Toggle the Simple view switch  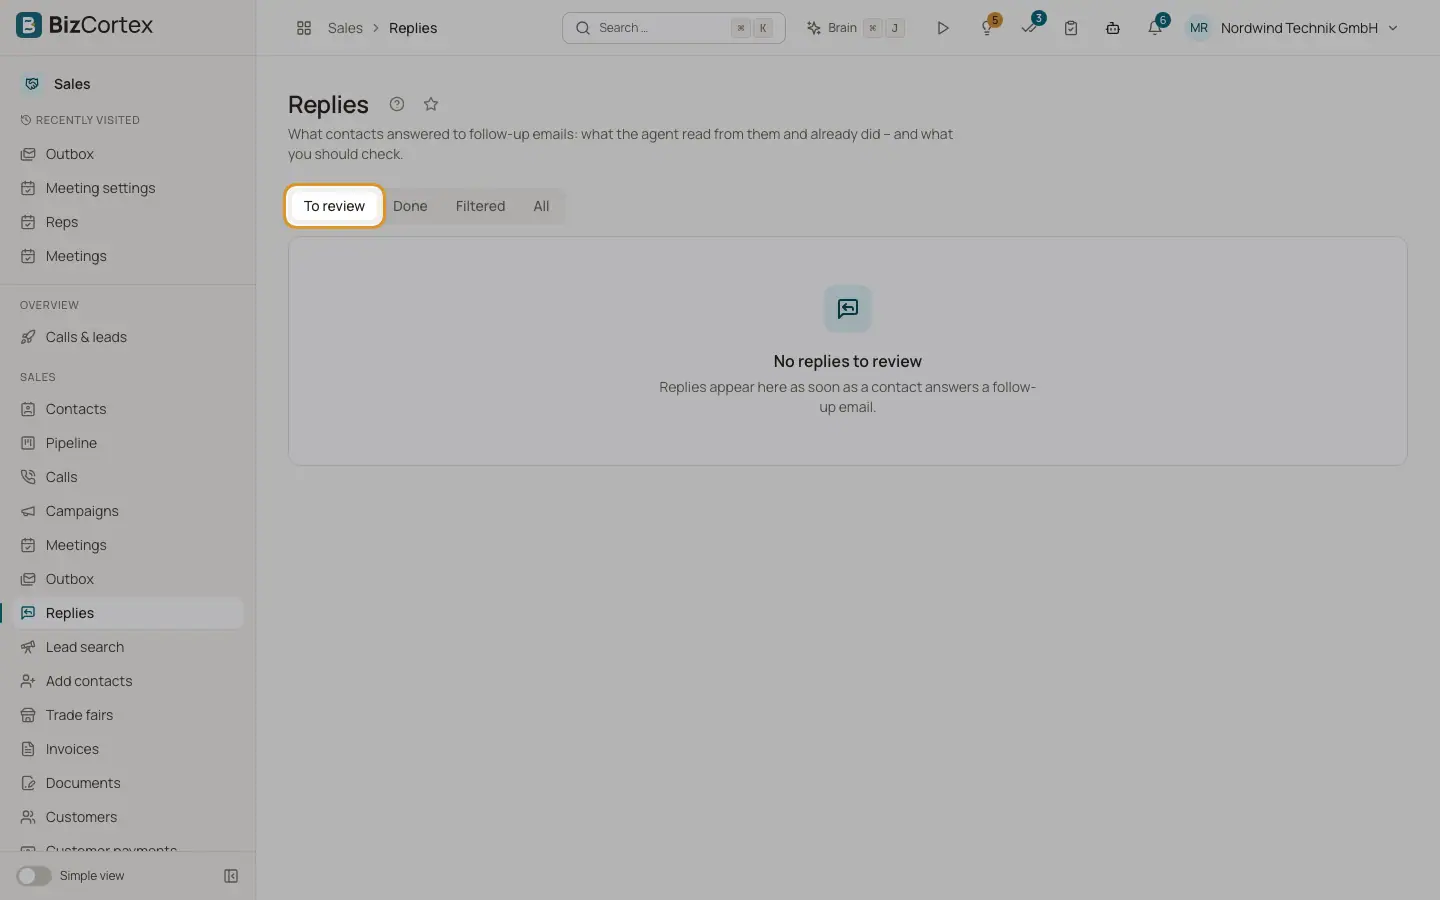(34, 876)
